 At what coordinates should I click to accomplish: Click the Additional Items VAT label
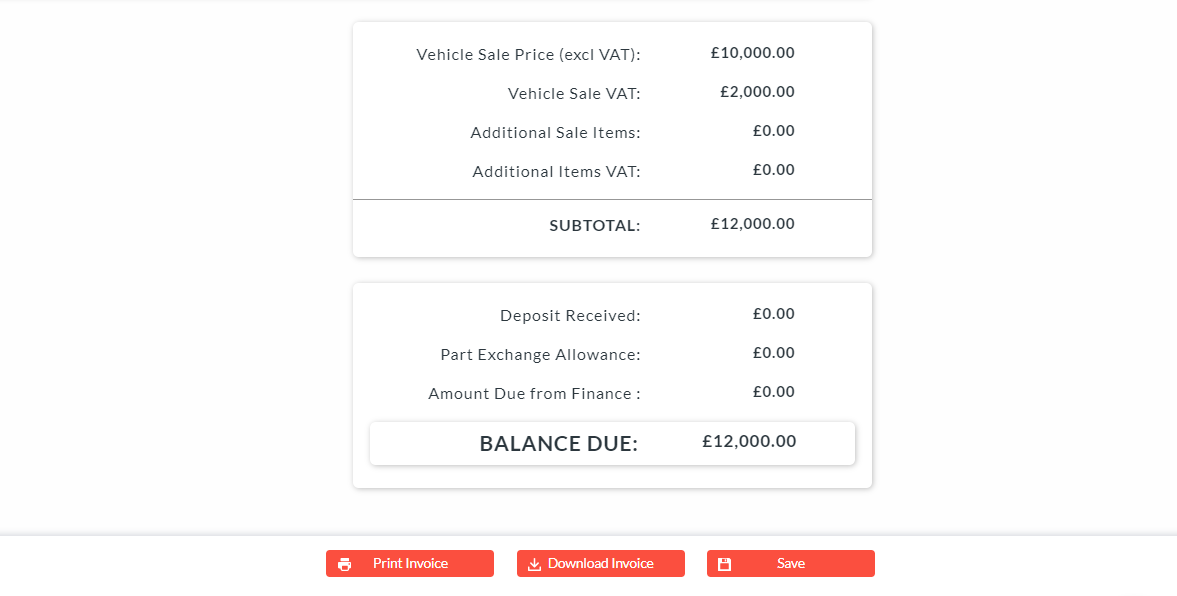(x=556, y=172)
